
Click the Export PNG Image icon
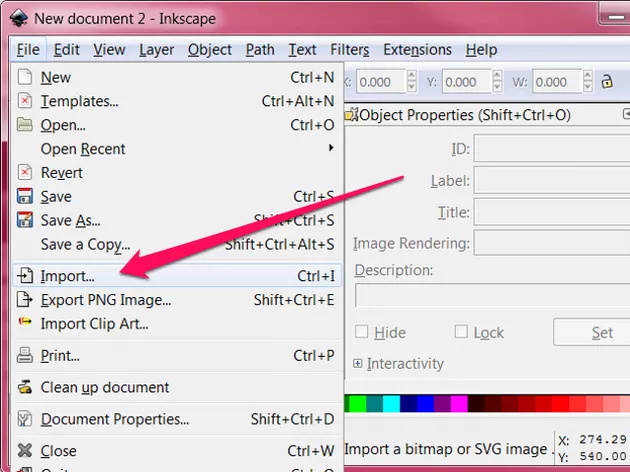pyautogui.click(x=25, y=299)
